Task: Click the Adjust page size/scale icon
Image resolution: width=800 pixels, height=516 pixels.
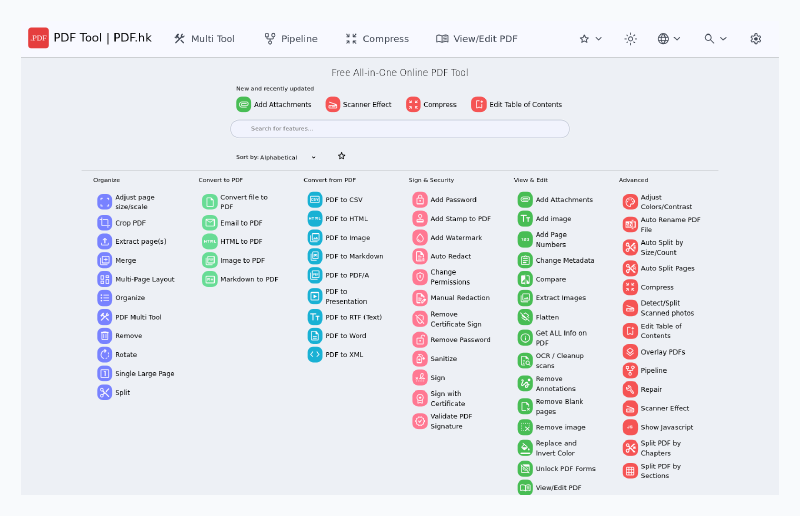Action: 105,202
